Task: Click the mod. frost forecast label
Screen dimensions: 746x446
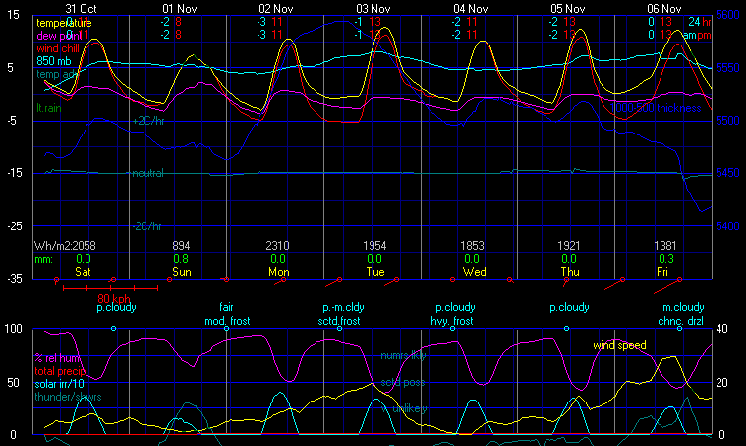Action: tap(227, 321)
